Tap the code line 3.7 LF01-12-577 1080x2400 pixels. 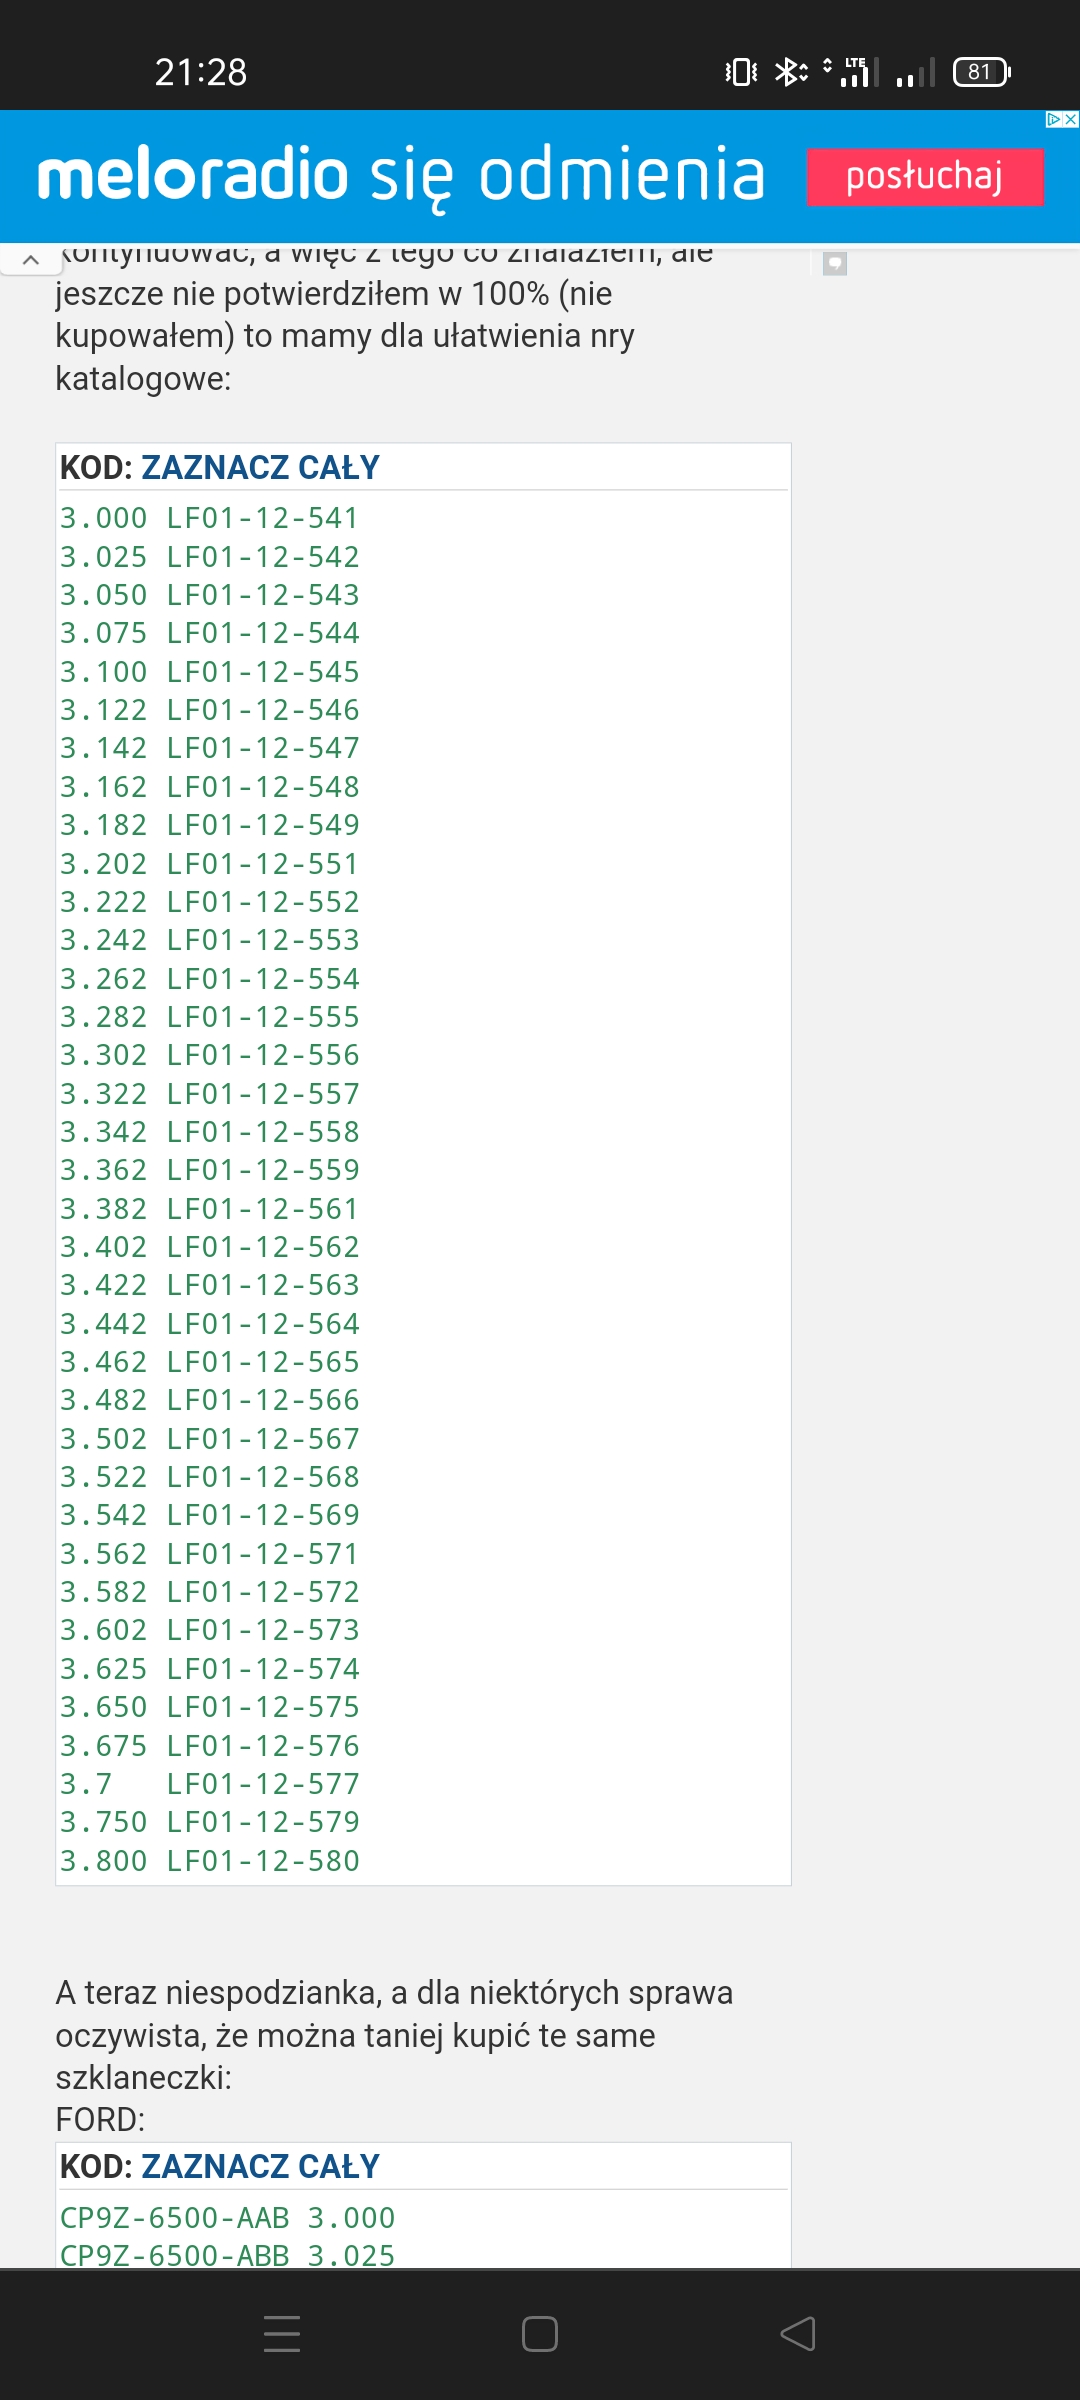coord(209,1784)
